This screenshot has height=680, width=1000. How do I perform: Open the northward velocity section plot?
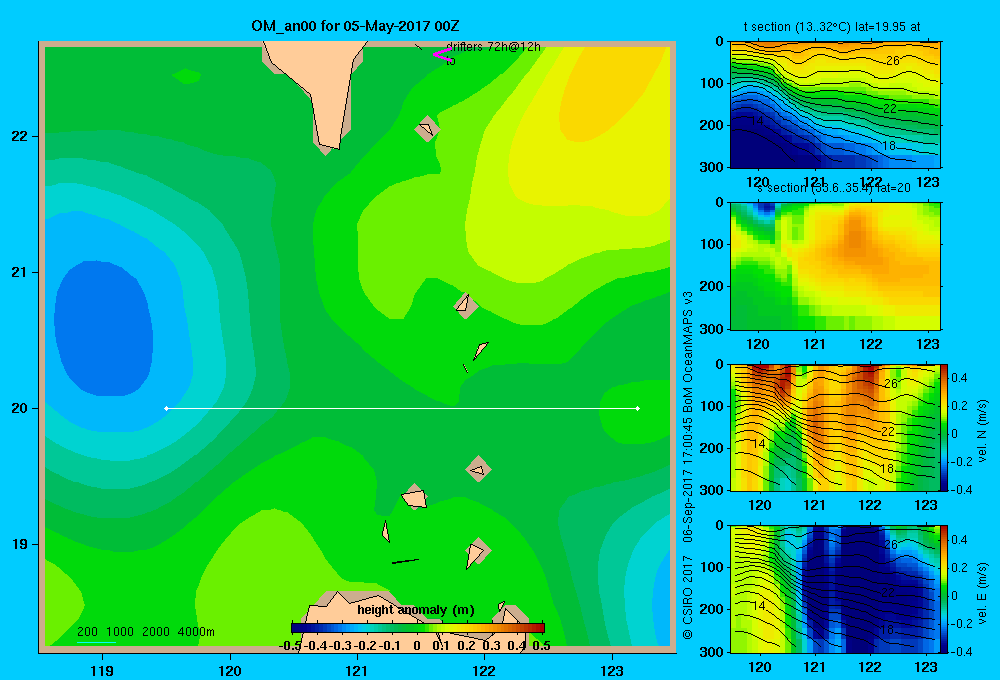(834, 427)
